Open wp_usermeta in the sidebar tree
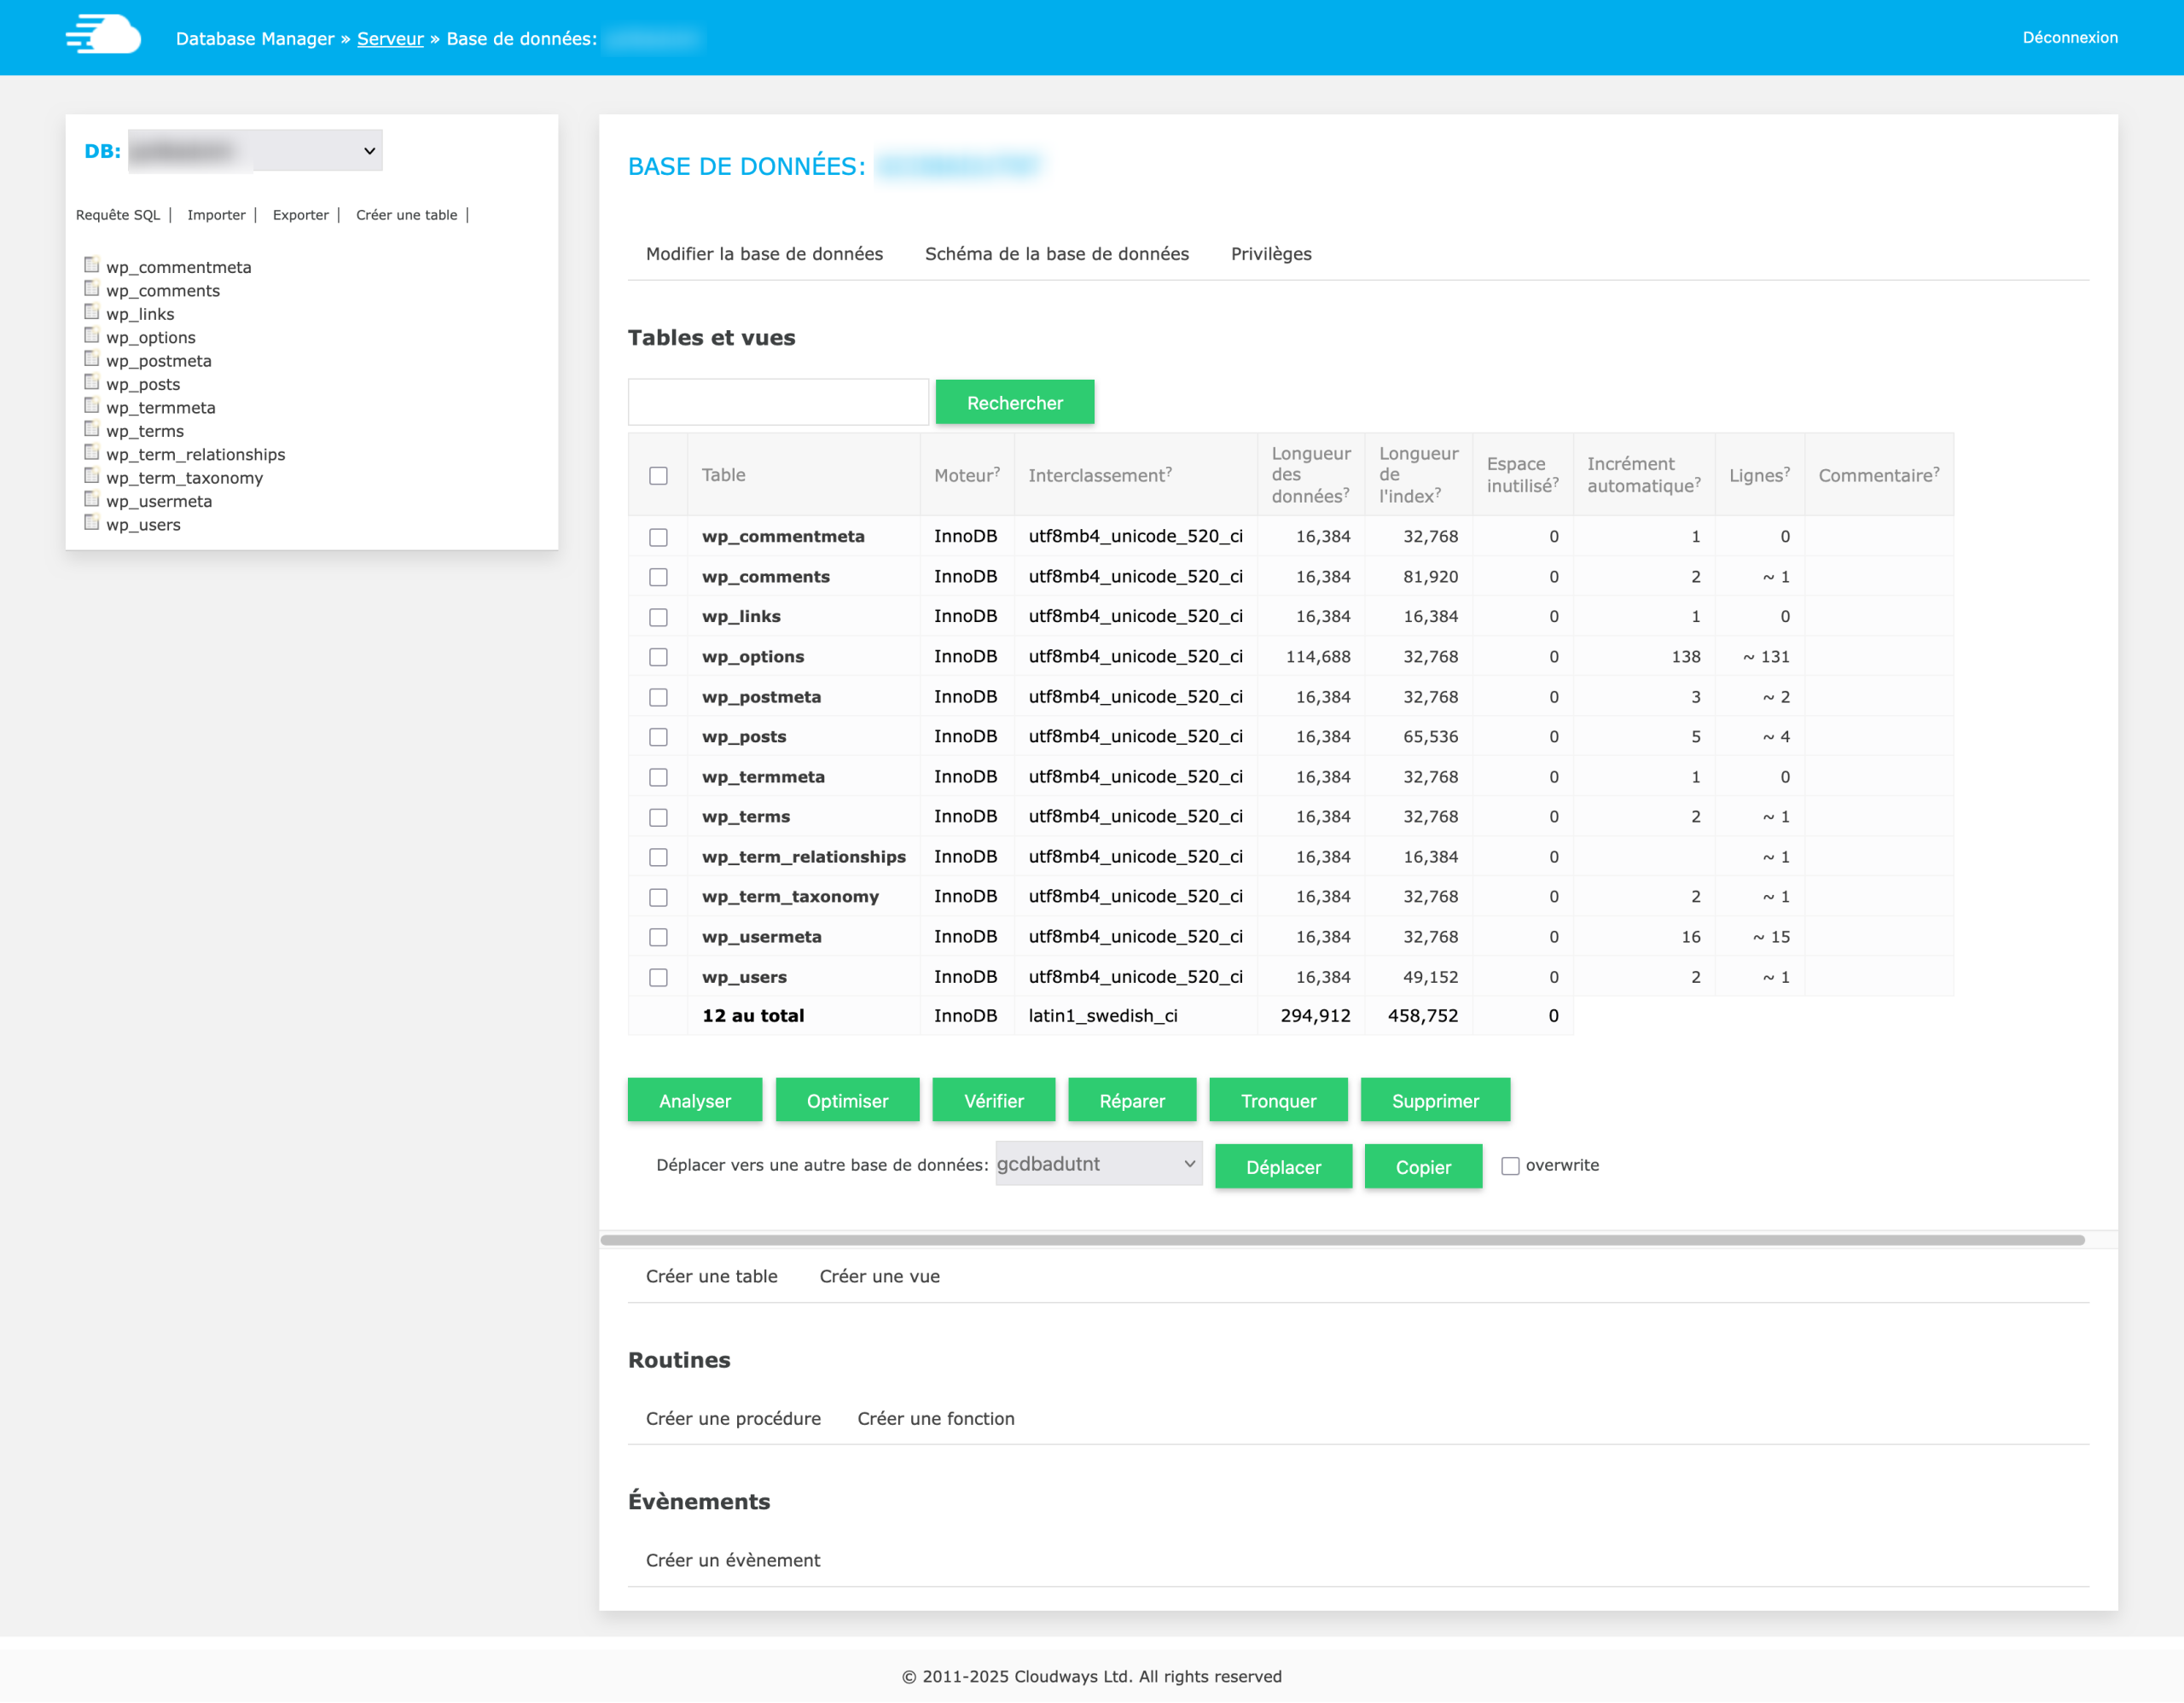The image size is (2184, 1703). coord(159,501)
